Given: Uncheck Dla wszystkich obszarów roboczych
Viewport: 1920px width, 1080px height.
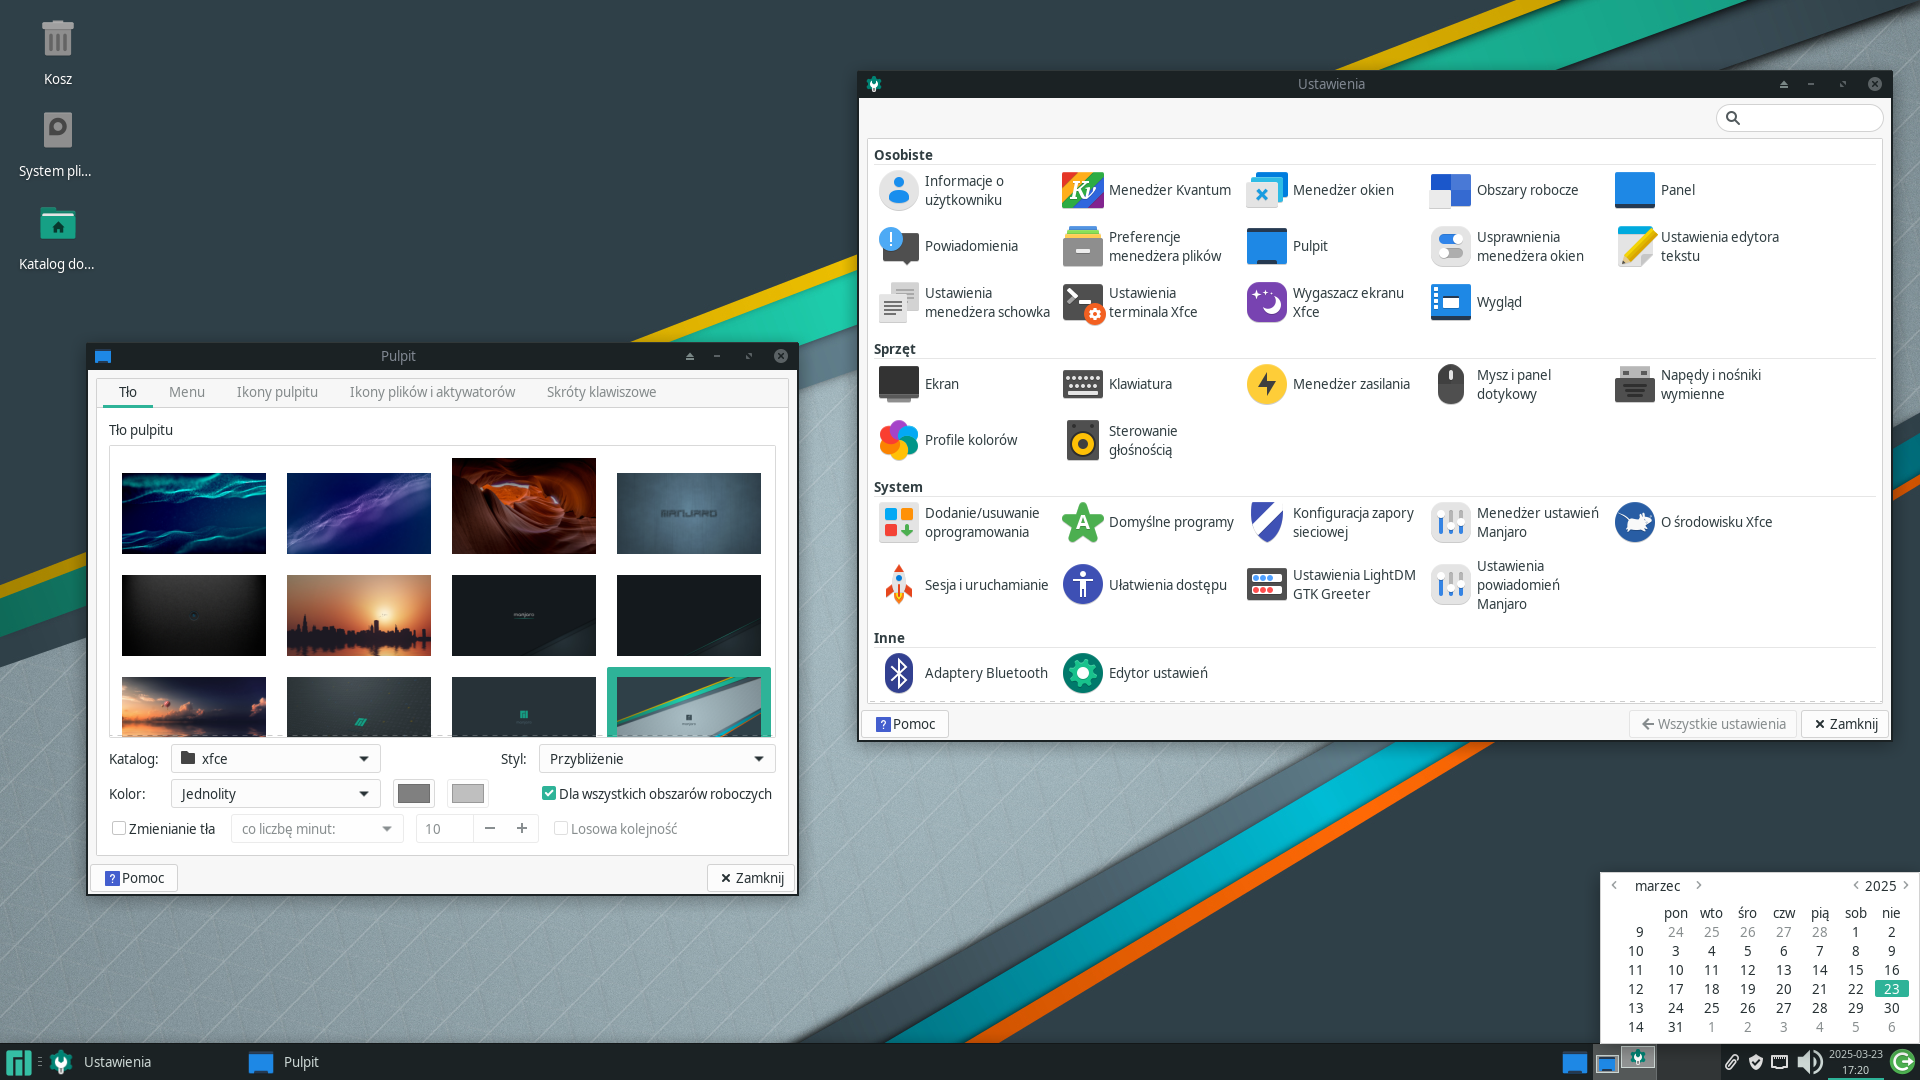Looking at the screenshot, I should [x=549, y=794].
